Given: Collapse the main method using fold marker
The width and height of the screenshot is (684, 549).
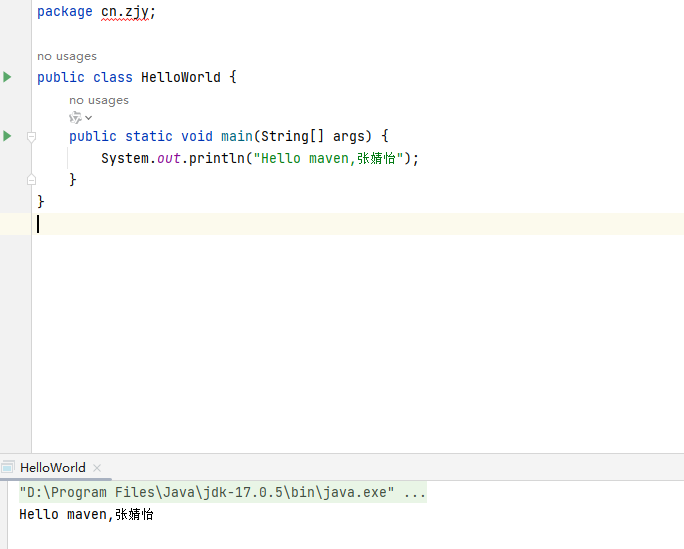Looking at the screenshot, I should point(31,136).
